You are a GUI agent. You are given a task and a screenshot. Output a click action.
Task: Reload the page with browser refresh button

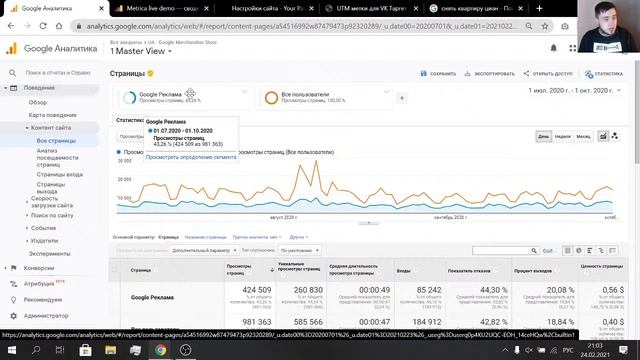(43, 26)
